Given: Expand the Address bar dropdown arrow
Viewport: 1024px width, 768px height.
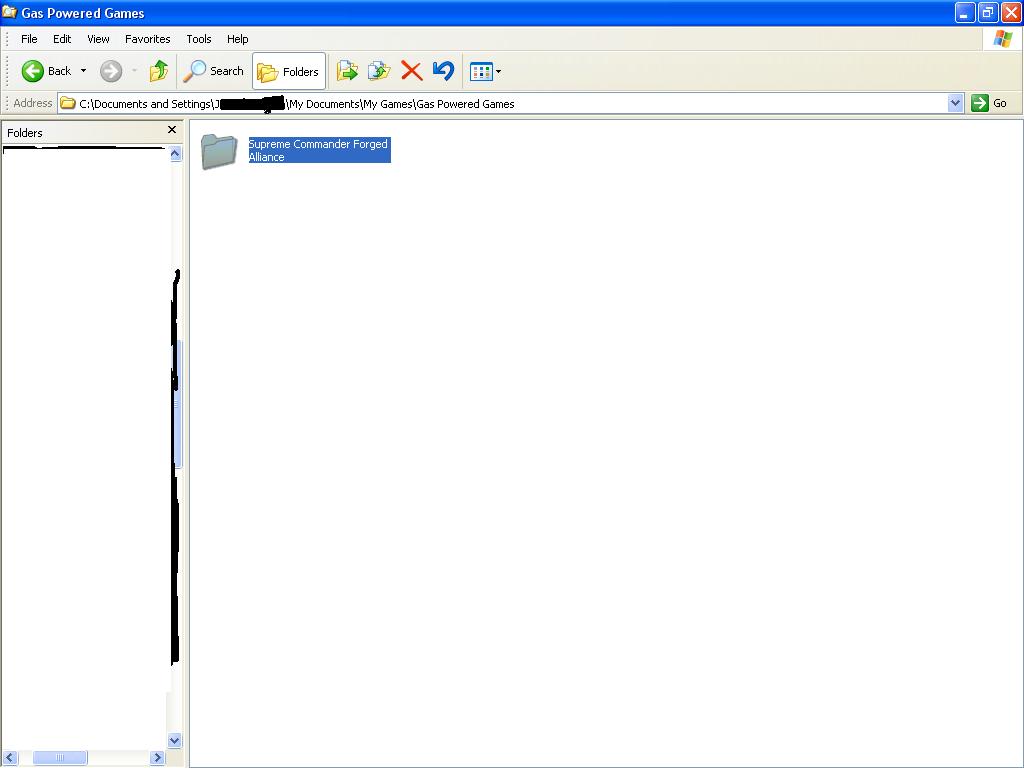Looking at the screenshot, I should point(955,103).
